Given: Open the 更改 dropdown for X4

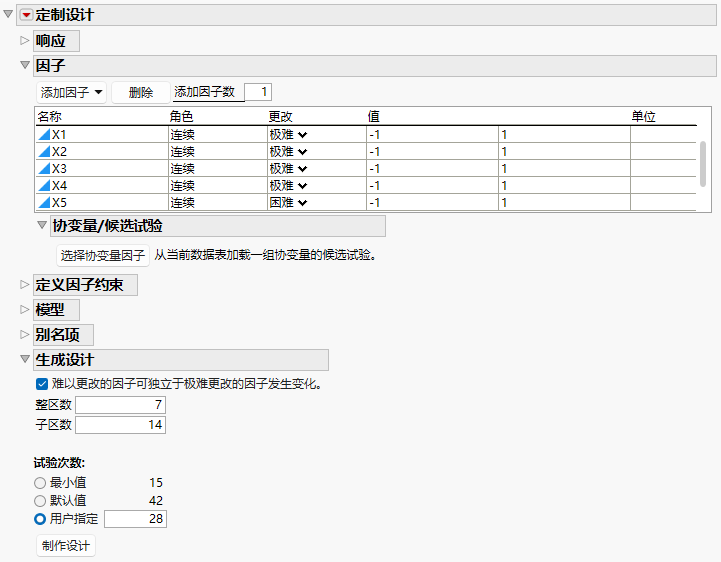Looking at the screenshot, I should [x=302, y=186].
